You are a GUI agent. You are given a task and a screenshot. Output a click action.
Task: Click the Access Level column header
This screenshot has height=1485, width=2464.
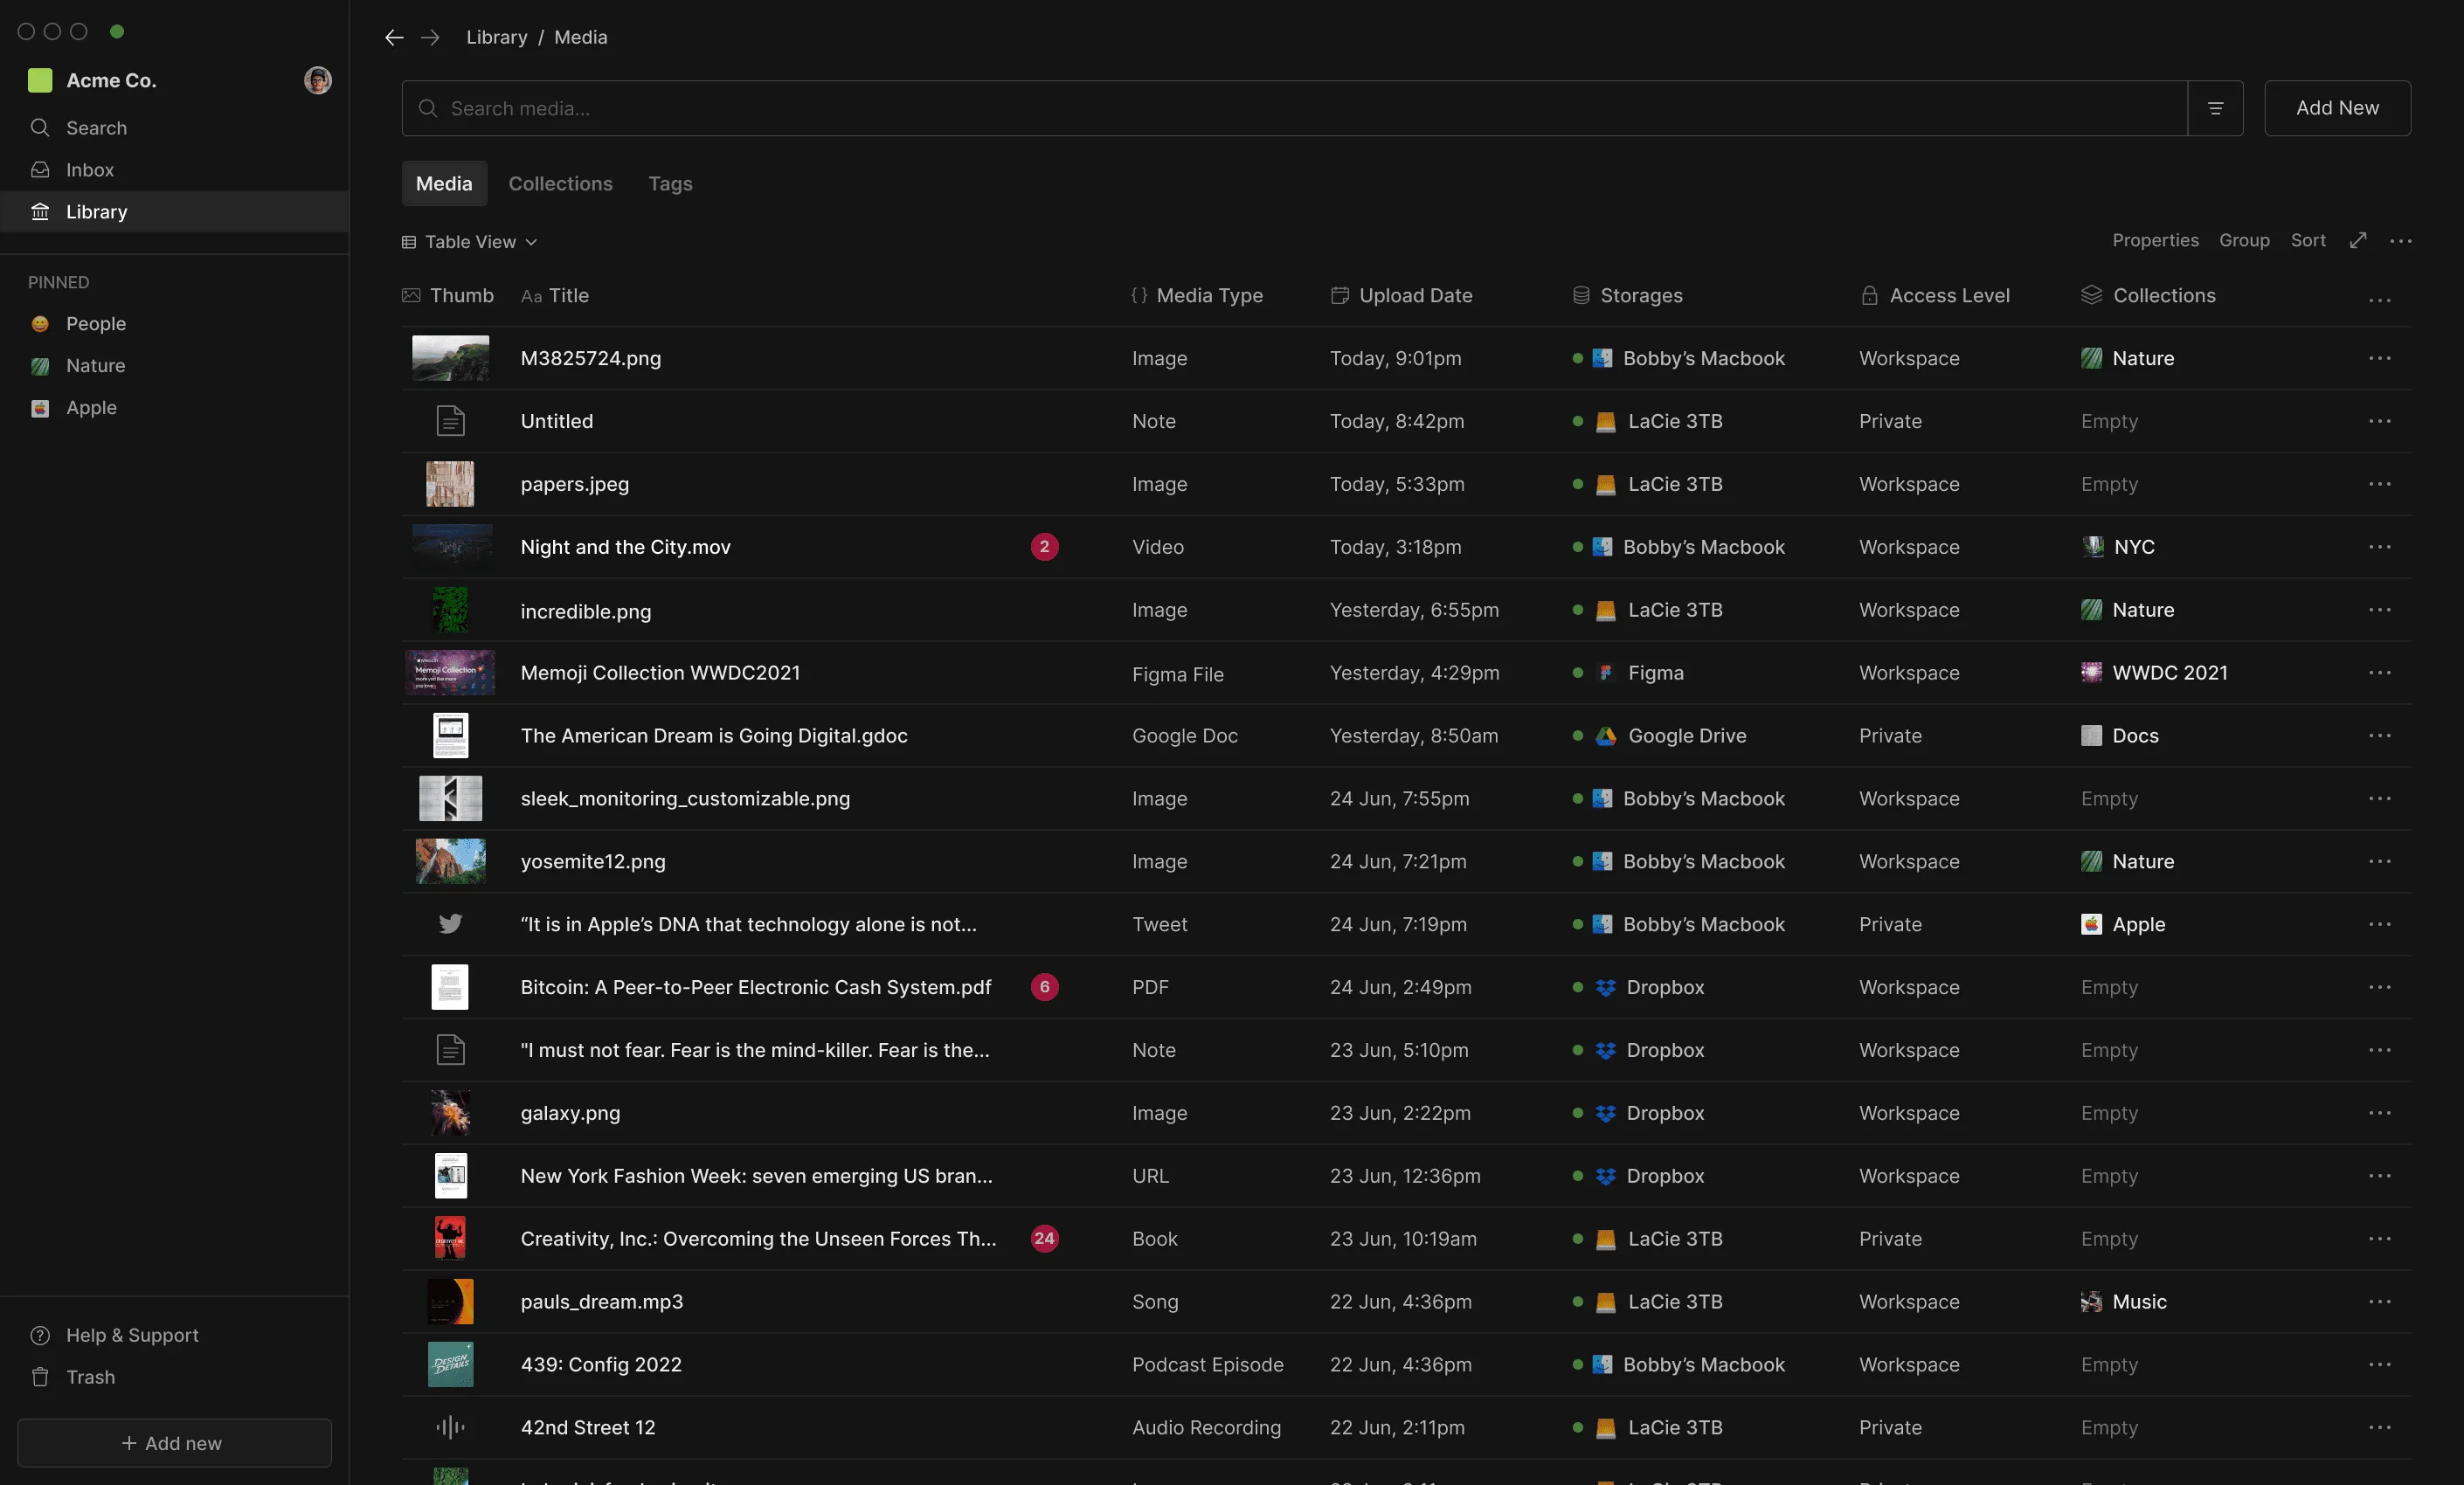point(1935,296)
